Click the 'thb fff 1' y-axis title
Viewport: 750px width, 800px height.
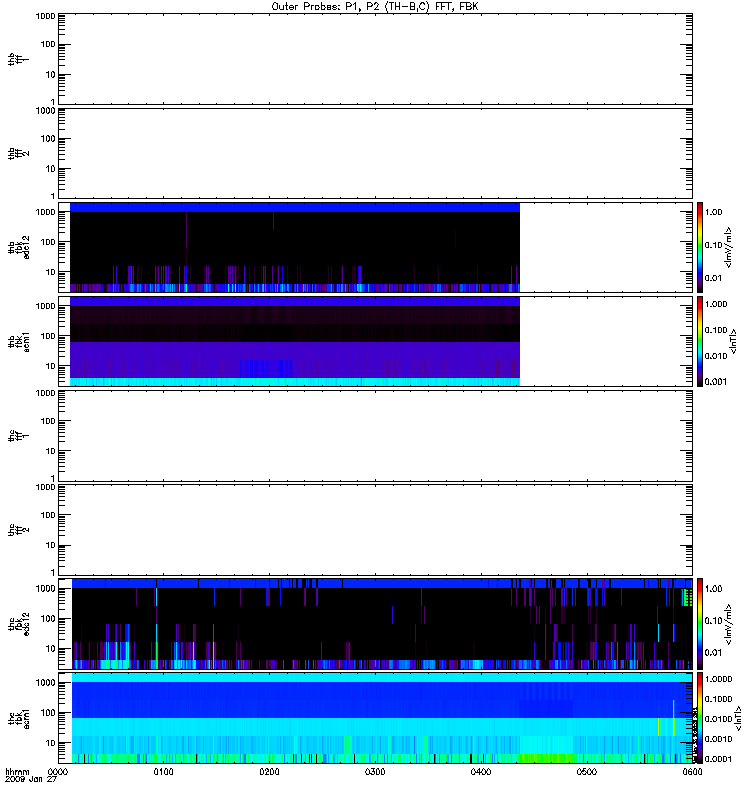tap(18, 59)
